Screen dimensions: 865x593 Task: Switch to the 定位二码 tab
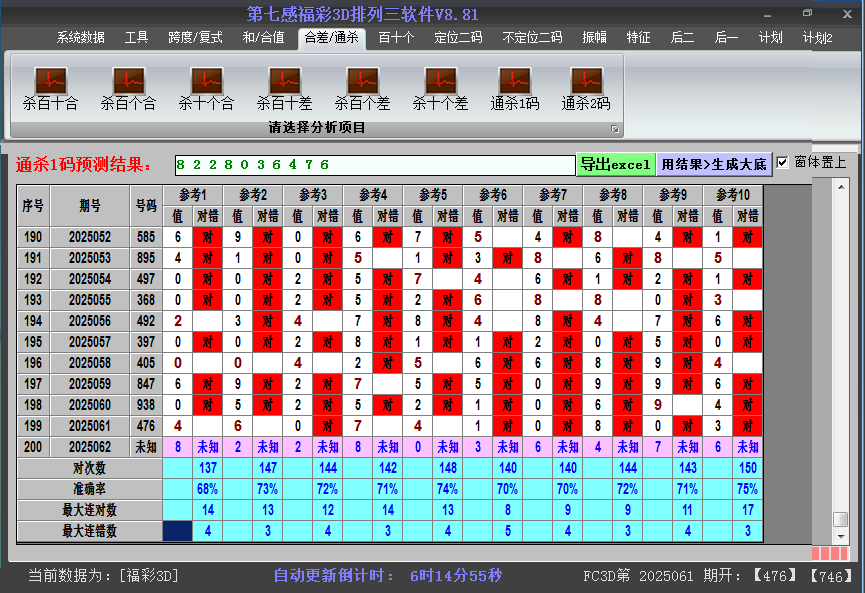point(458,38)
